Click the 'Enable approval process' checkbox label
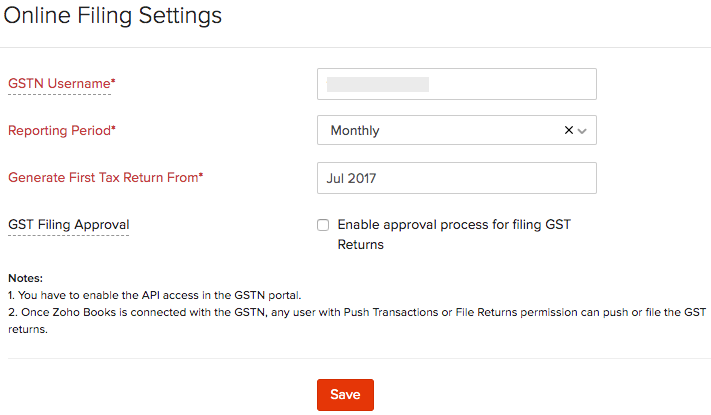This screenshot has width=711, height=415. tap(453, 225)
